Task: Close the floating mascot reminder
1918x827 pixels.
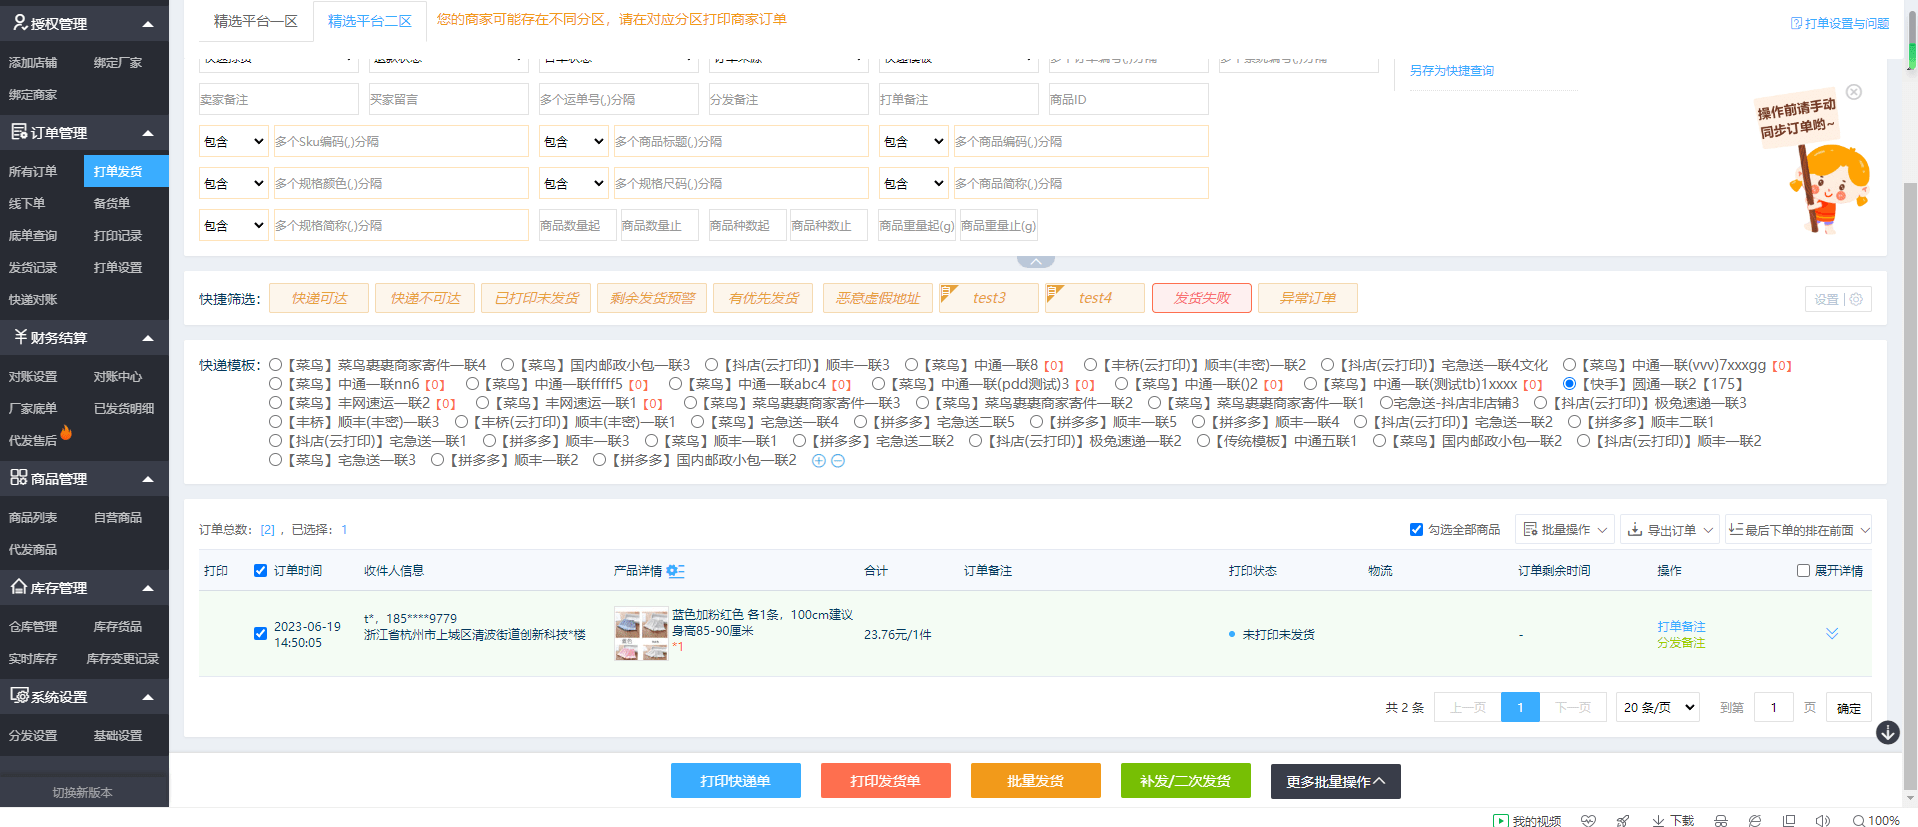Action: tap(1853, 92)
